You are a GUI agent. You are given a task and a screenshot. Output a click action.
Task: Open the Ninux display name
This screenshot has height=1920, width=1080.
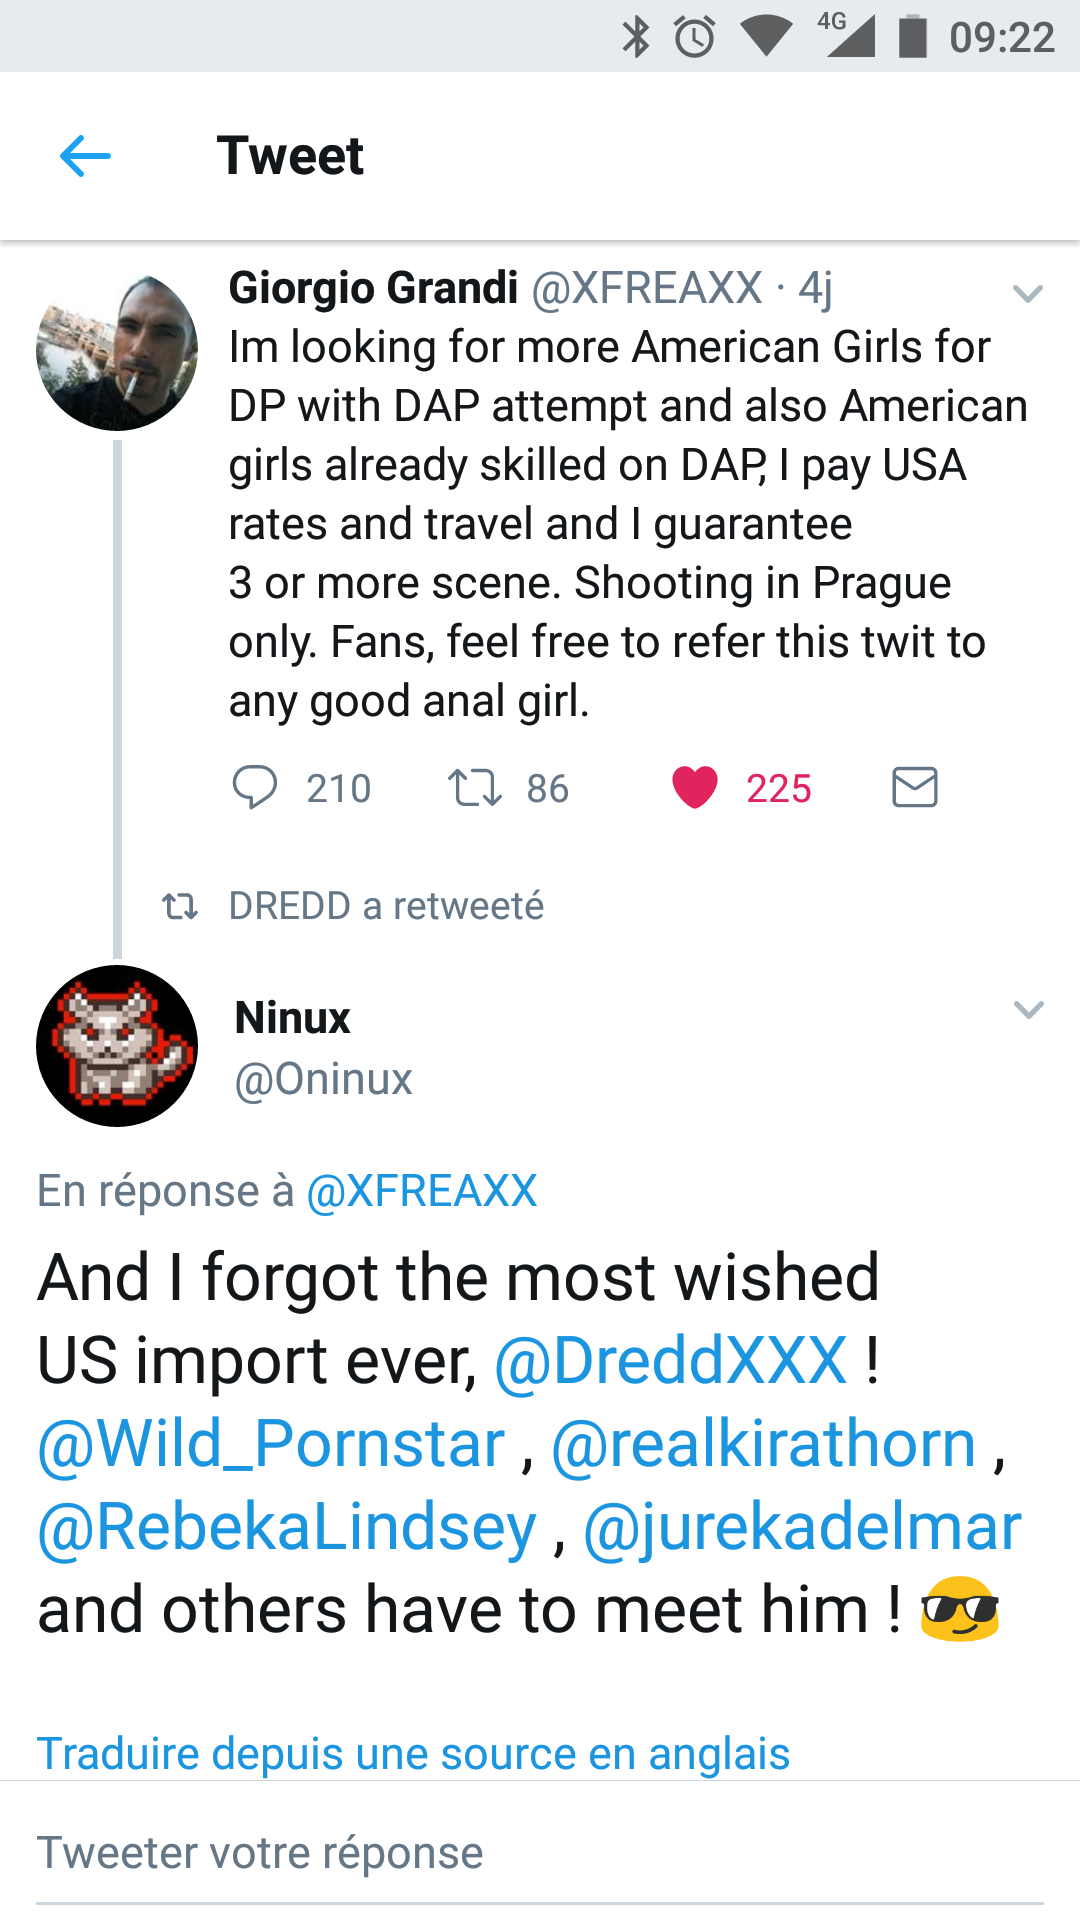pyautogui.click(x=292, y=1018)
